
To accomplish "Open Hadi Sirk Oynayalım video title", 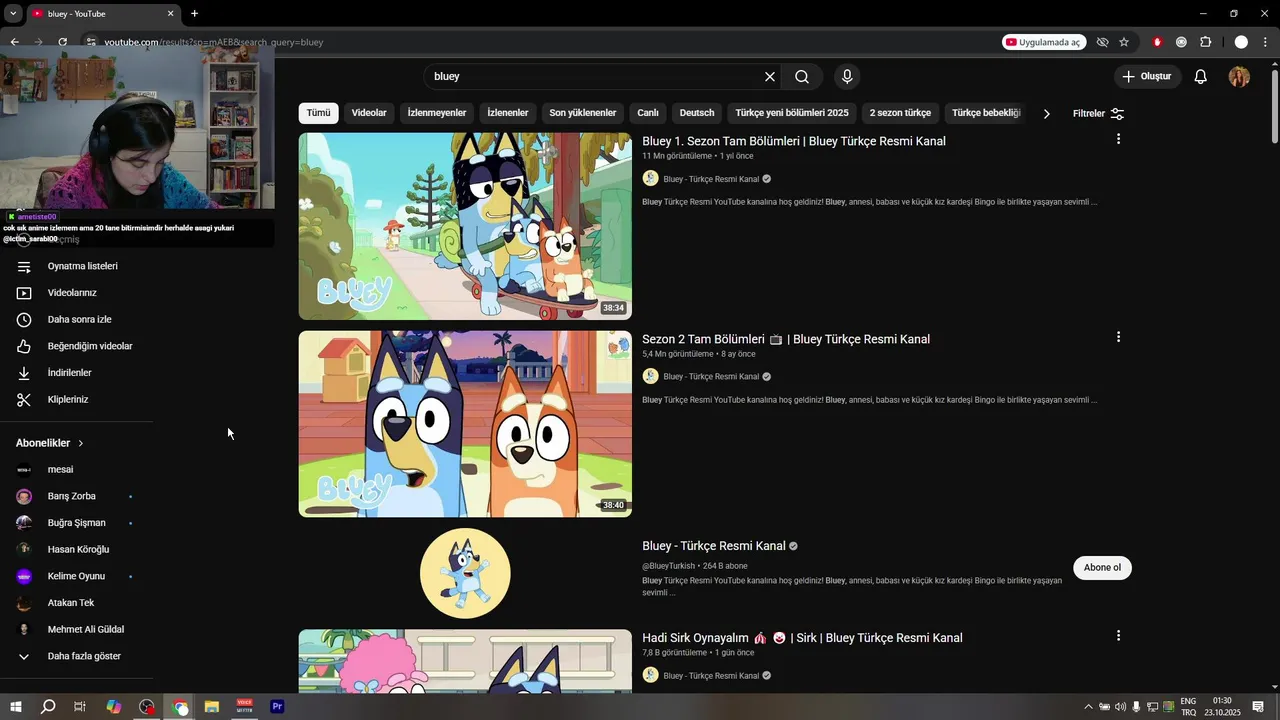I will coord(802,638).
